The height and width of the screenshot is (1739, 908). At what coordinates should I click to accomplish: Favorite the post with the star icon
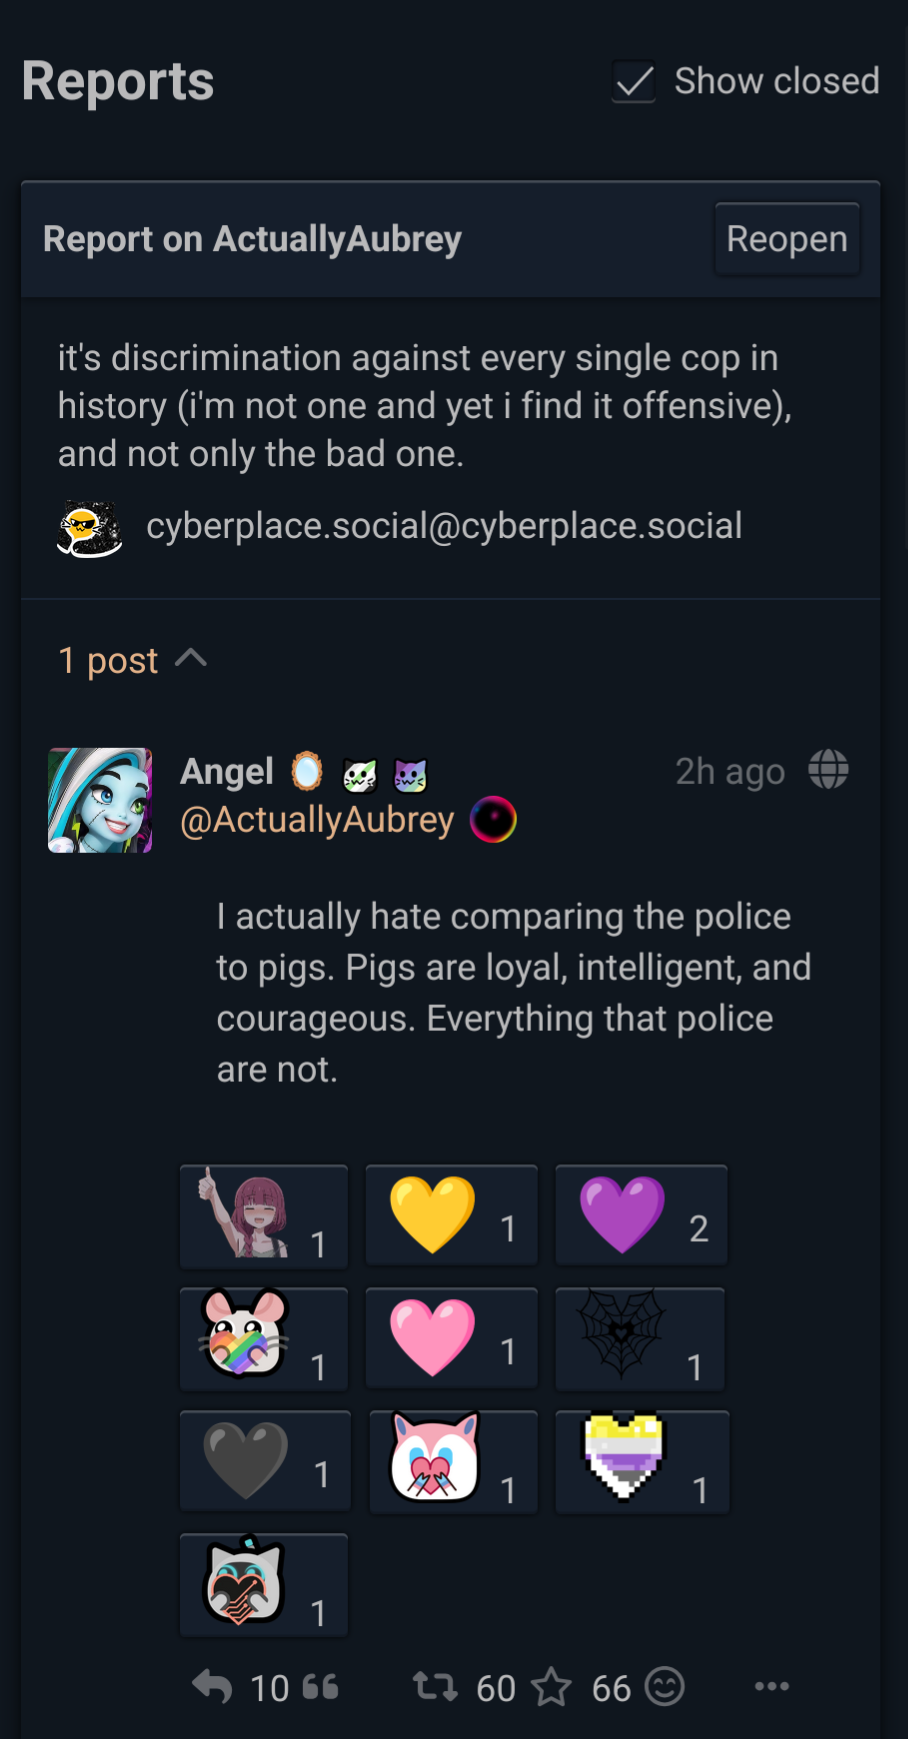tap(551, 1688)
